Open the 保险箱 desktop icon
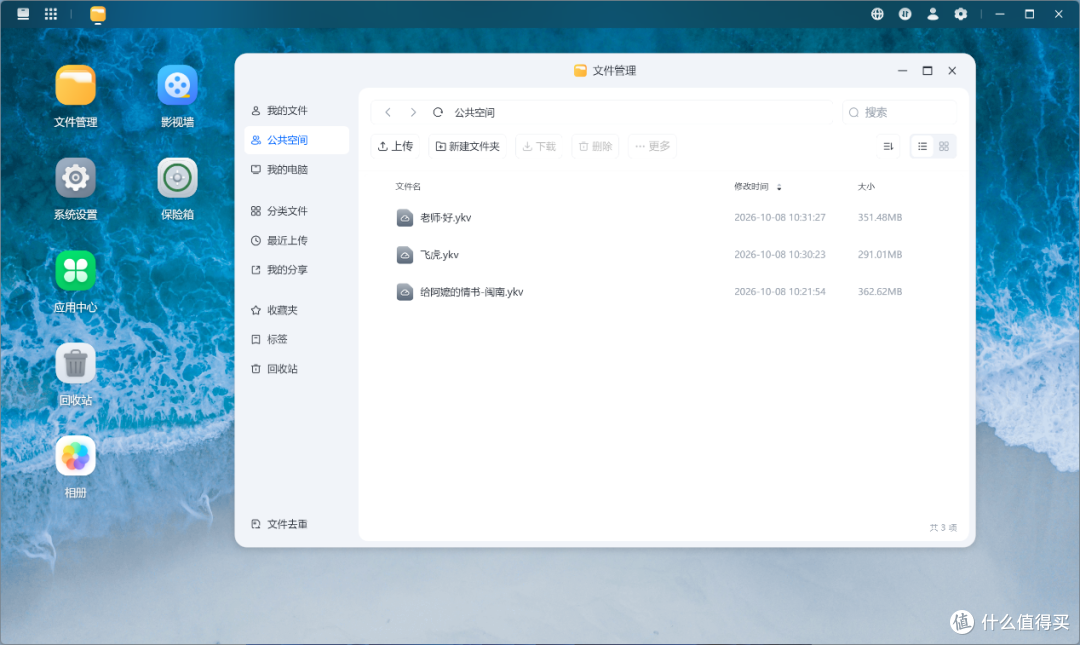The image size is (1080, 645). coord(177,178)
